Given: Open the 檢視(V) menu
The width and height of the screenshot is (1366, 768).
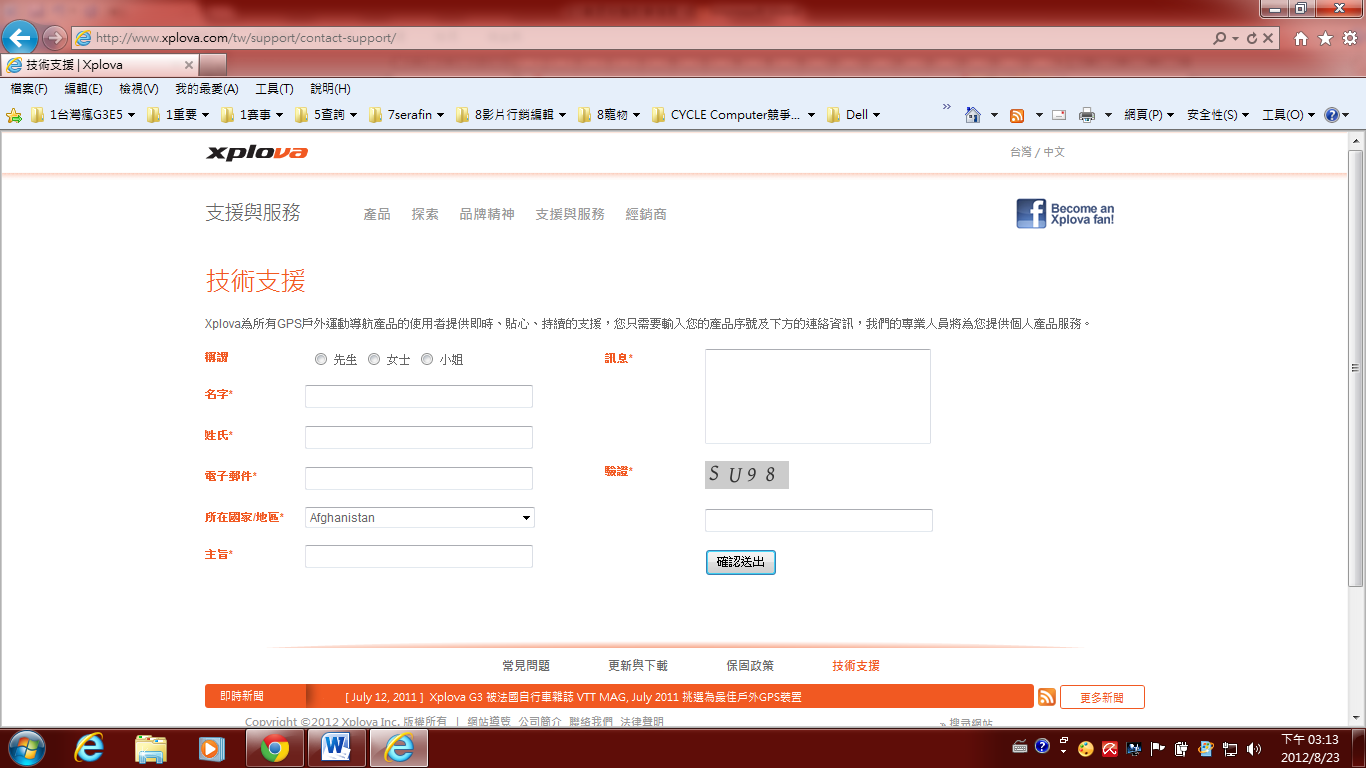Looking at the screenshot, I should (138, 89).
